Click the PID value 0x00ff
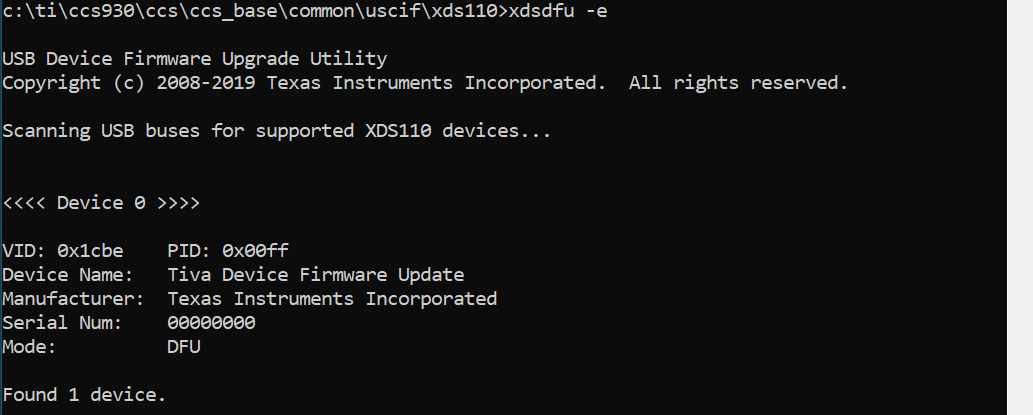The image size is (1033, 415). point(255,250)
